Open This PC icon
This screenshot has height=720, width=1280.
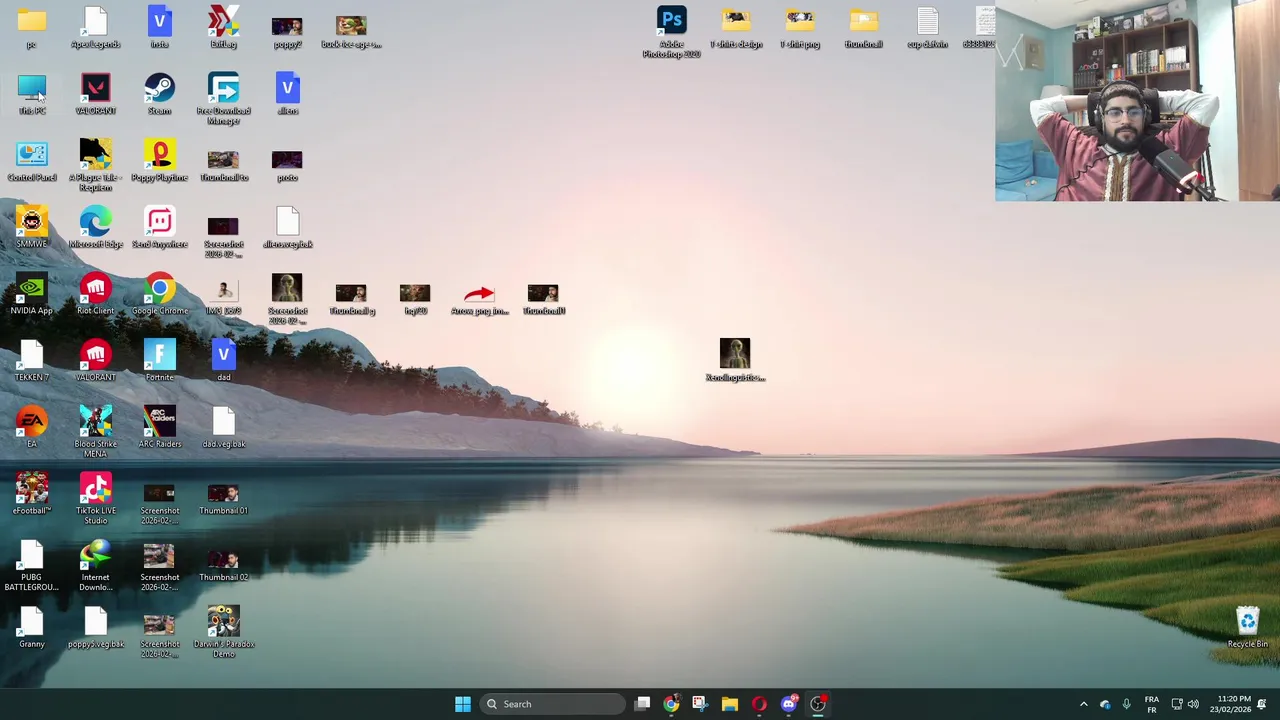click(x=32, y=95)
